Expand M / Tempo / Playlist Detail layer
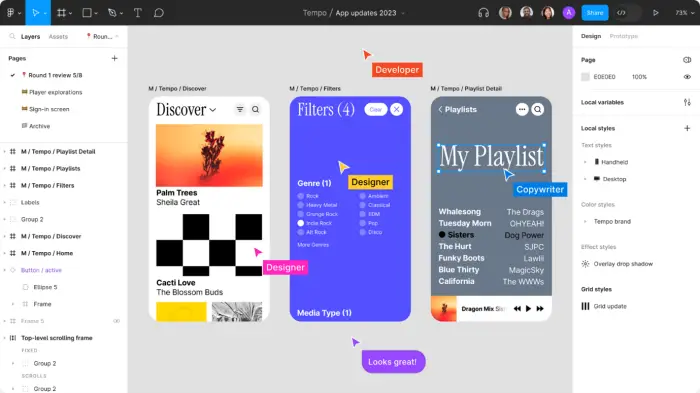The width and height of the screenshot is (700, 393). pos(4,151)
